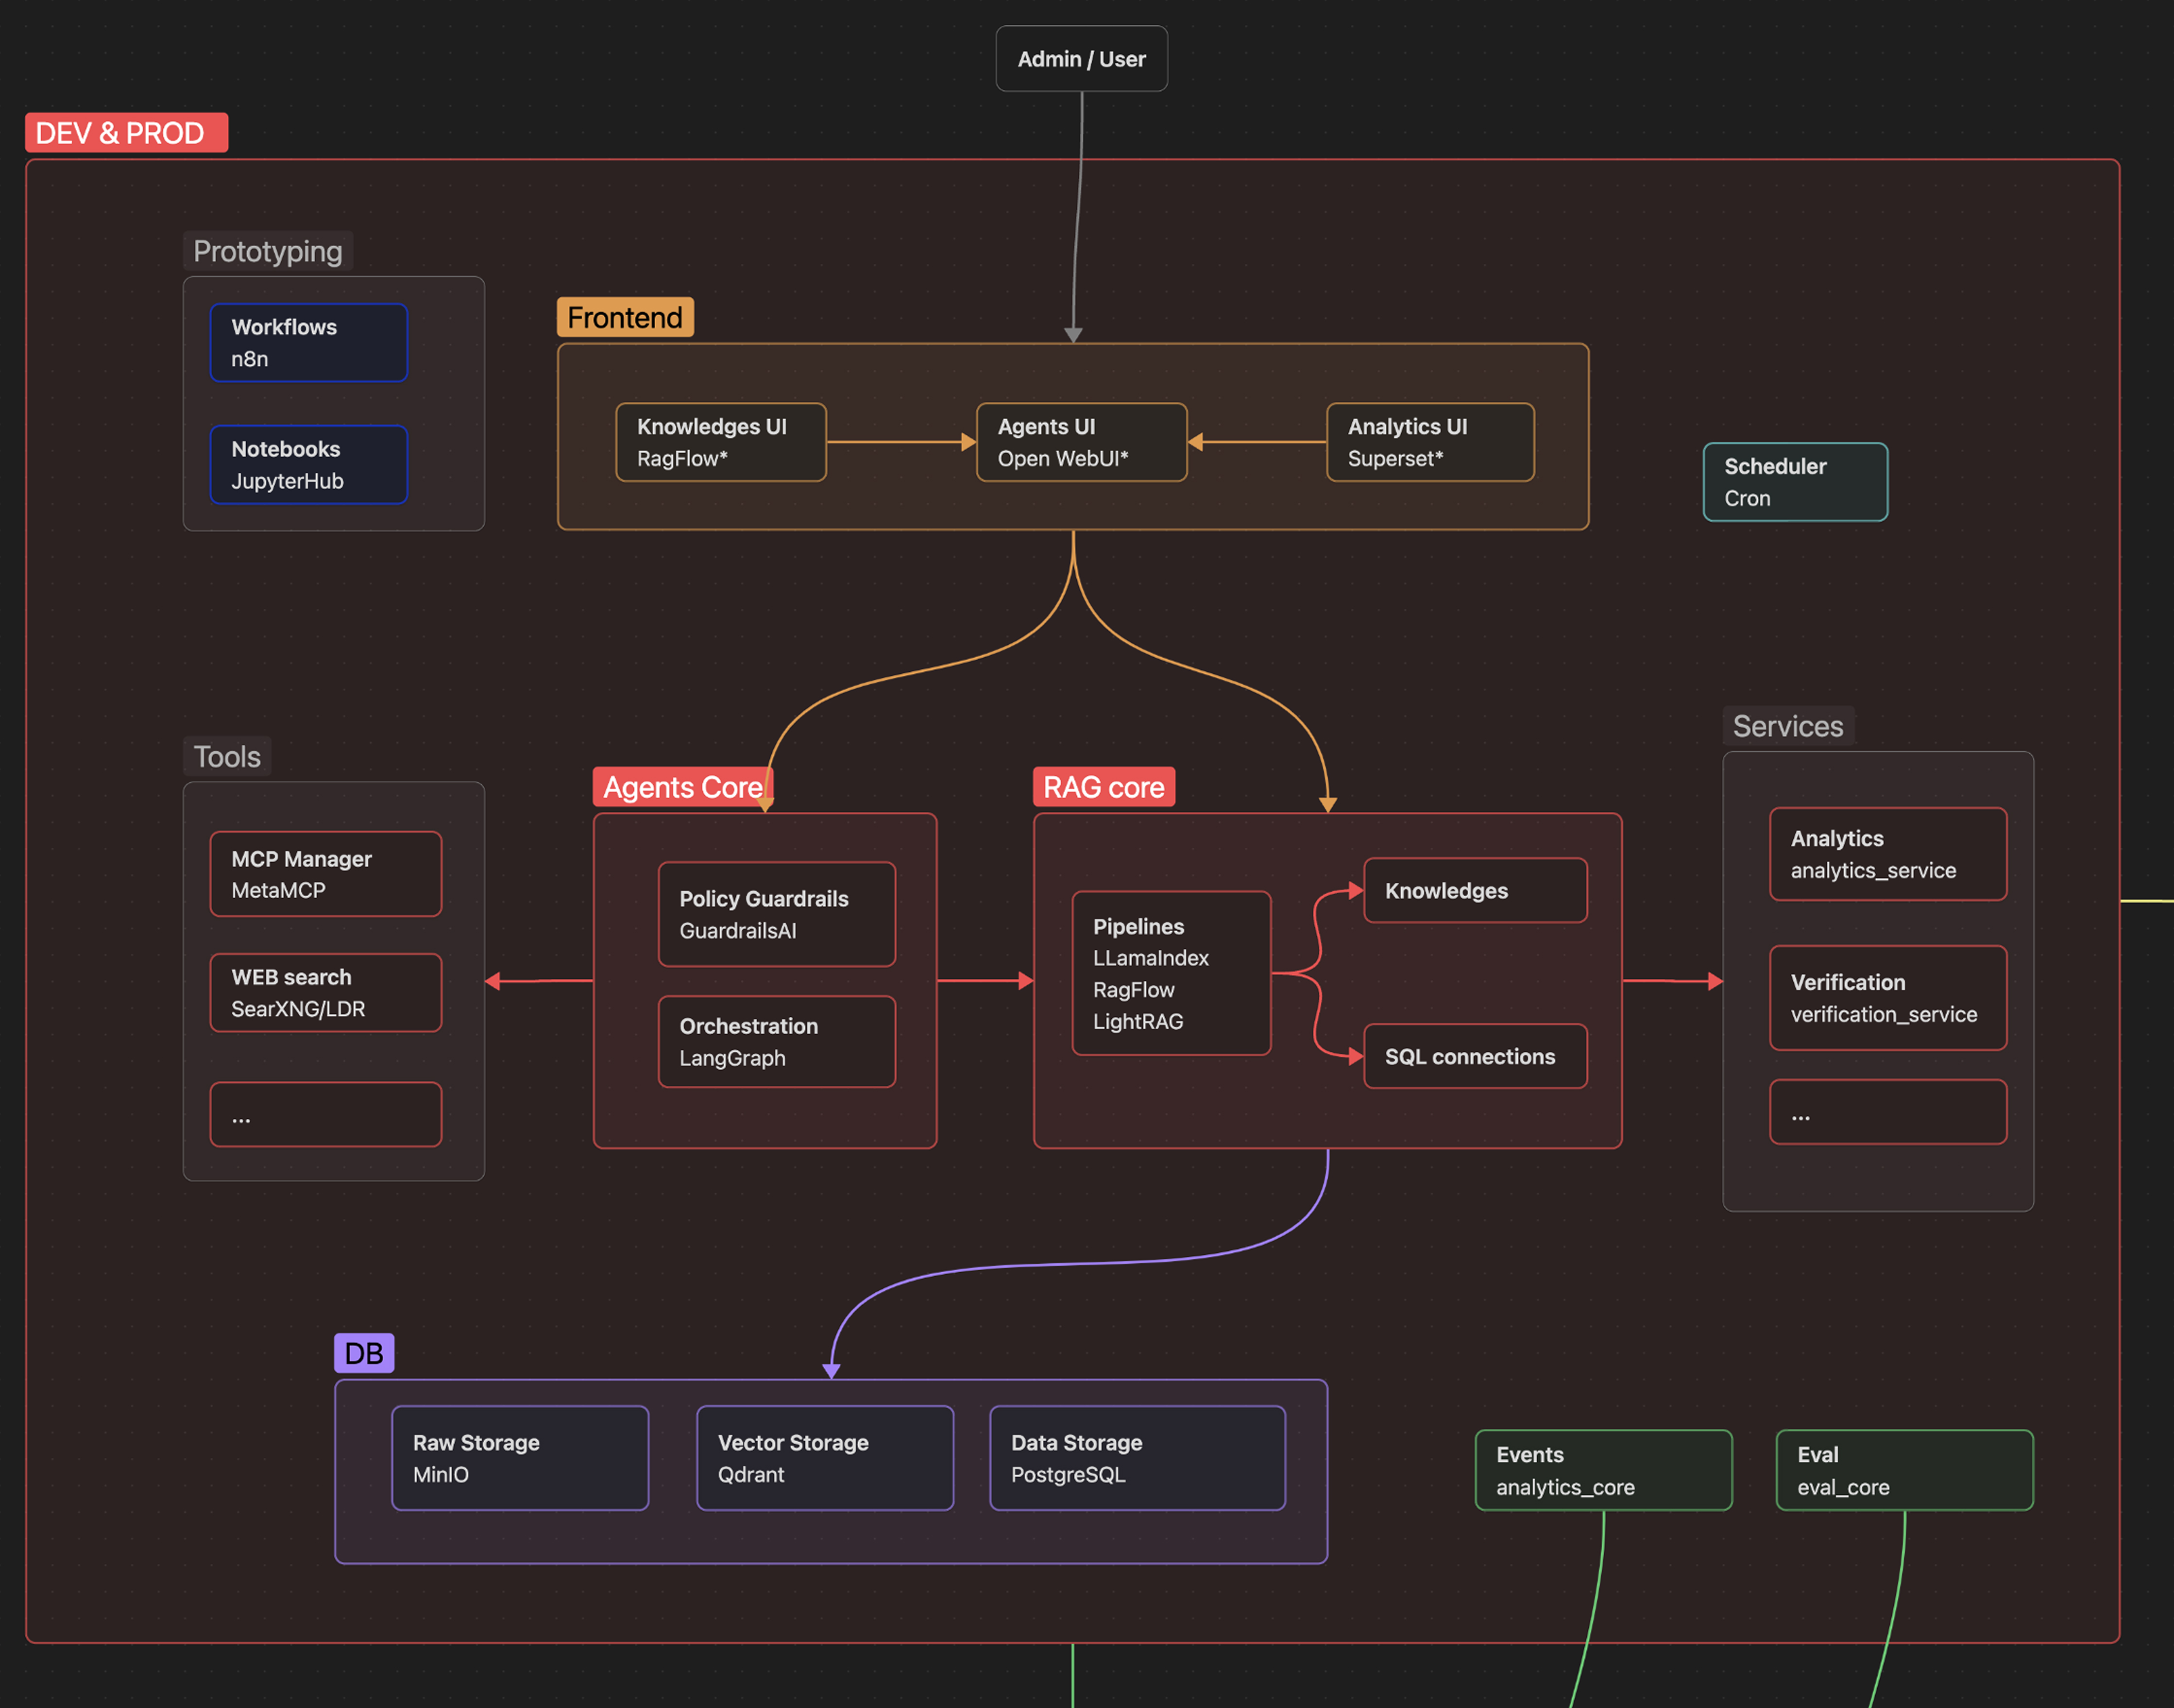2174x1708 pixels.
Task: Click the gray arrow from Admin / User to Frontend
Action: tap(1077, 217)
